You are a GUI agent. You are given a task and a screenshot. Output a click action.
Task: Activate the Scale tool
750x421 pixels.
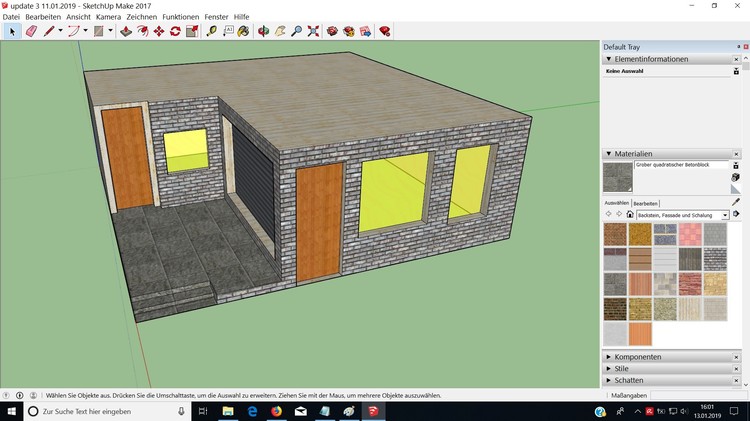click(x=192, y=32)
